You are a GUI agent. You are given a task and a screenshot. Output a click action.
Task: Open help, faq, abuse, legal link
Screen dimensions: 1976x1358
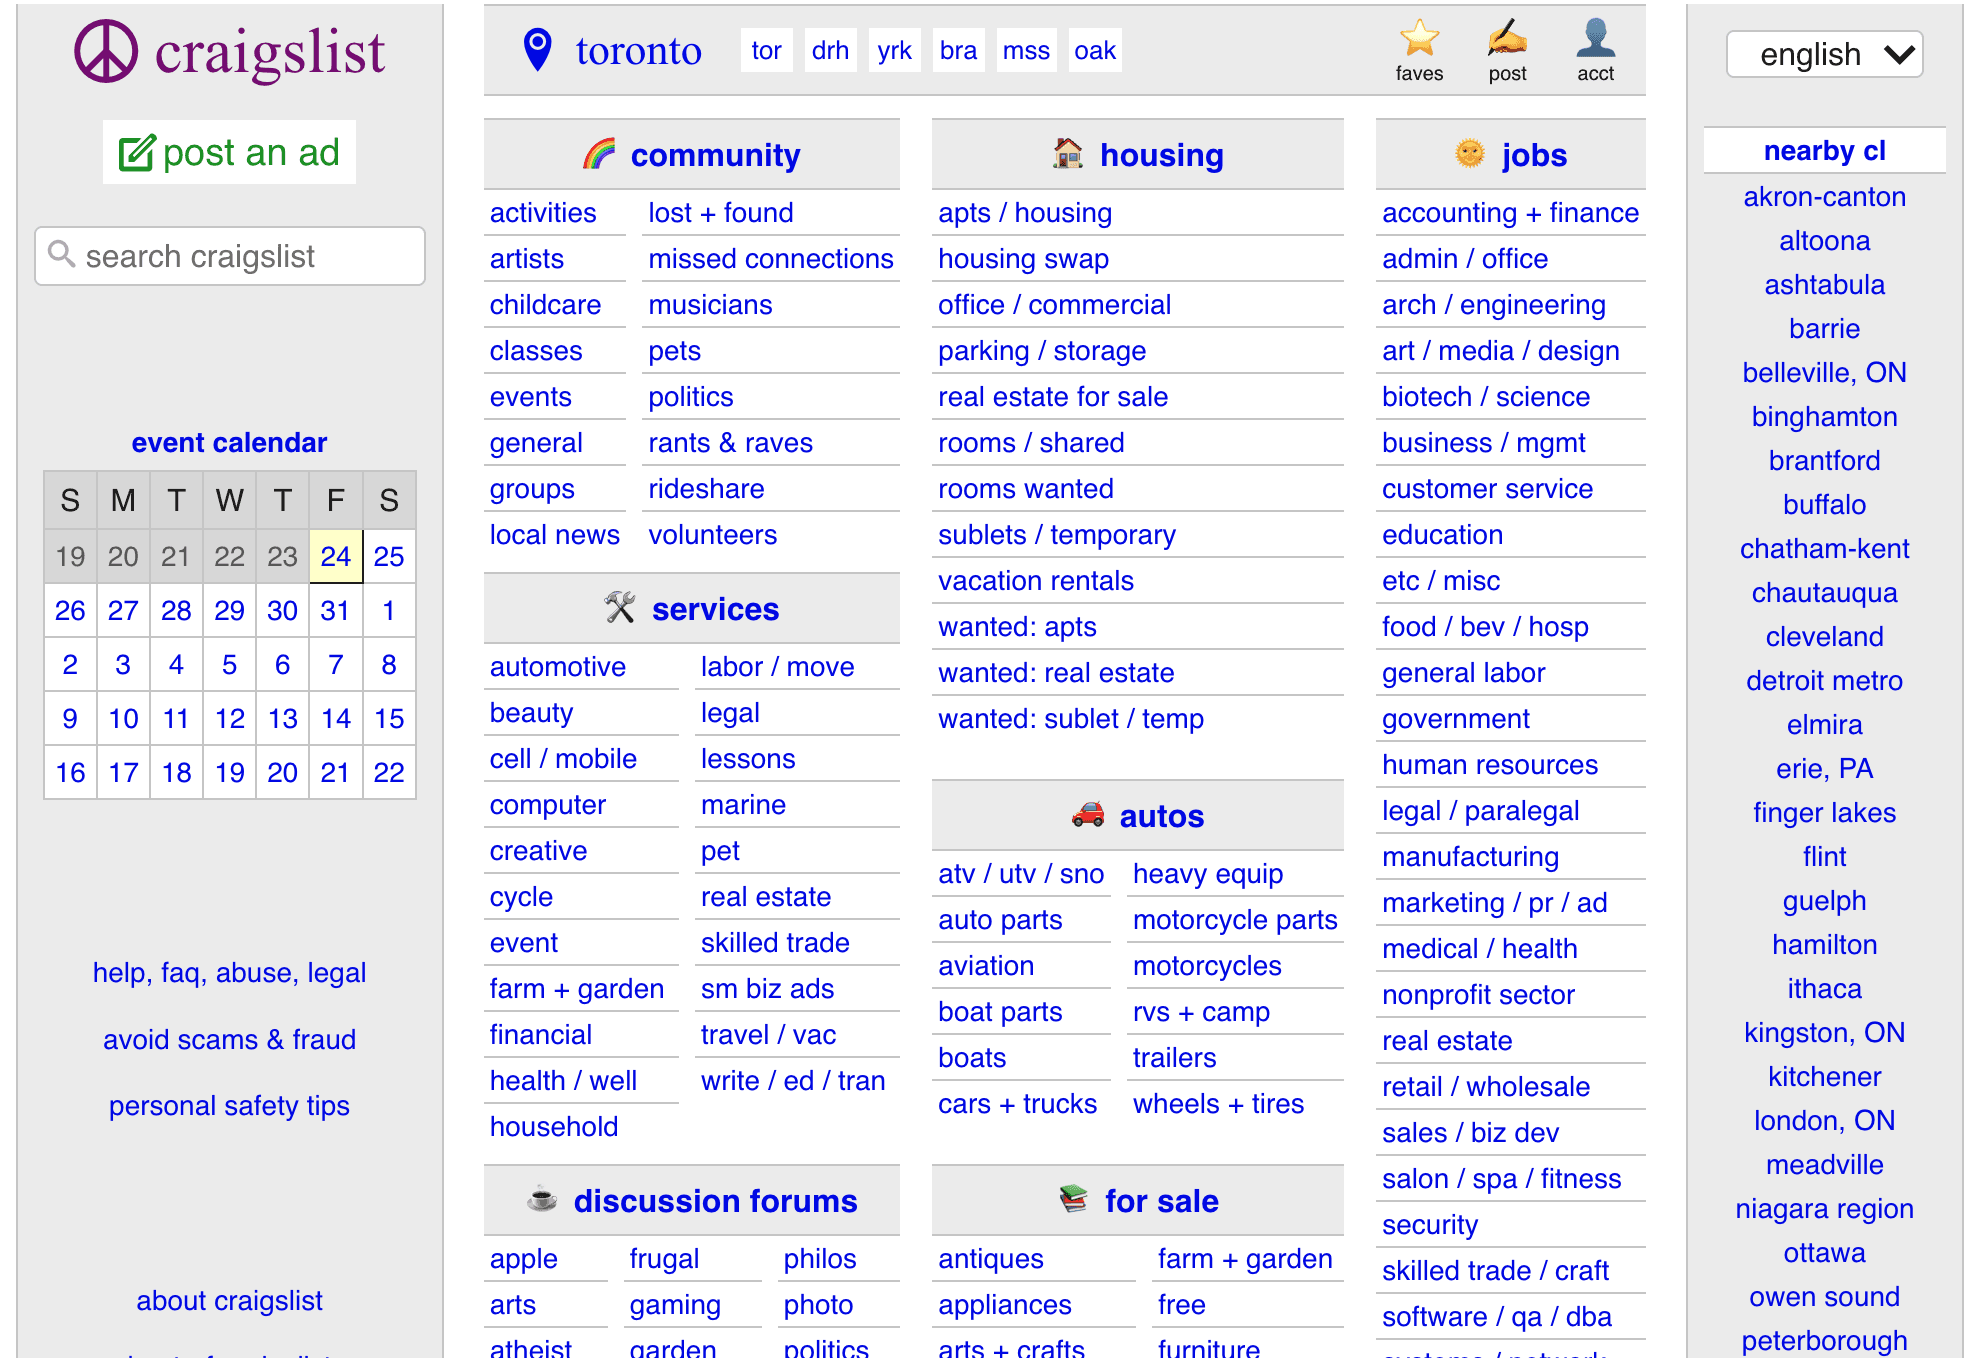click(x=229, y=972)
